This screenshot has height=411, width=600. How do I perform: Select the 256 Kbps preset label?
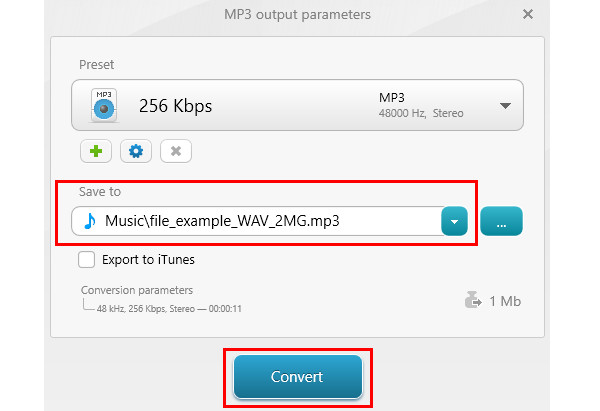[x=175, y=106]
